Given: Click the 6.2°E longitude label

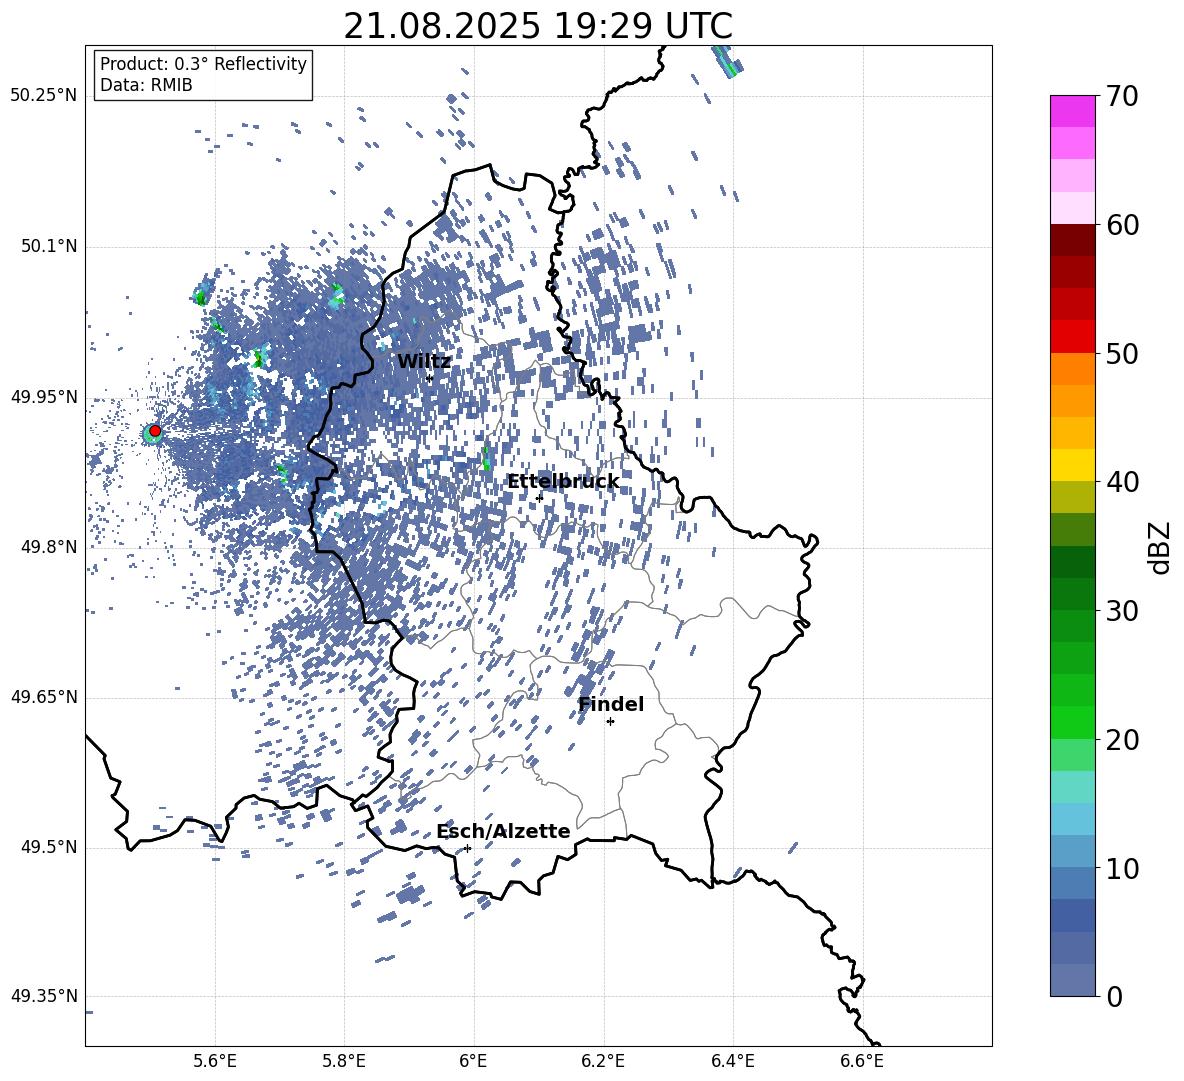Looking at the screenshot, I should tap(603, 1061).
